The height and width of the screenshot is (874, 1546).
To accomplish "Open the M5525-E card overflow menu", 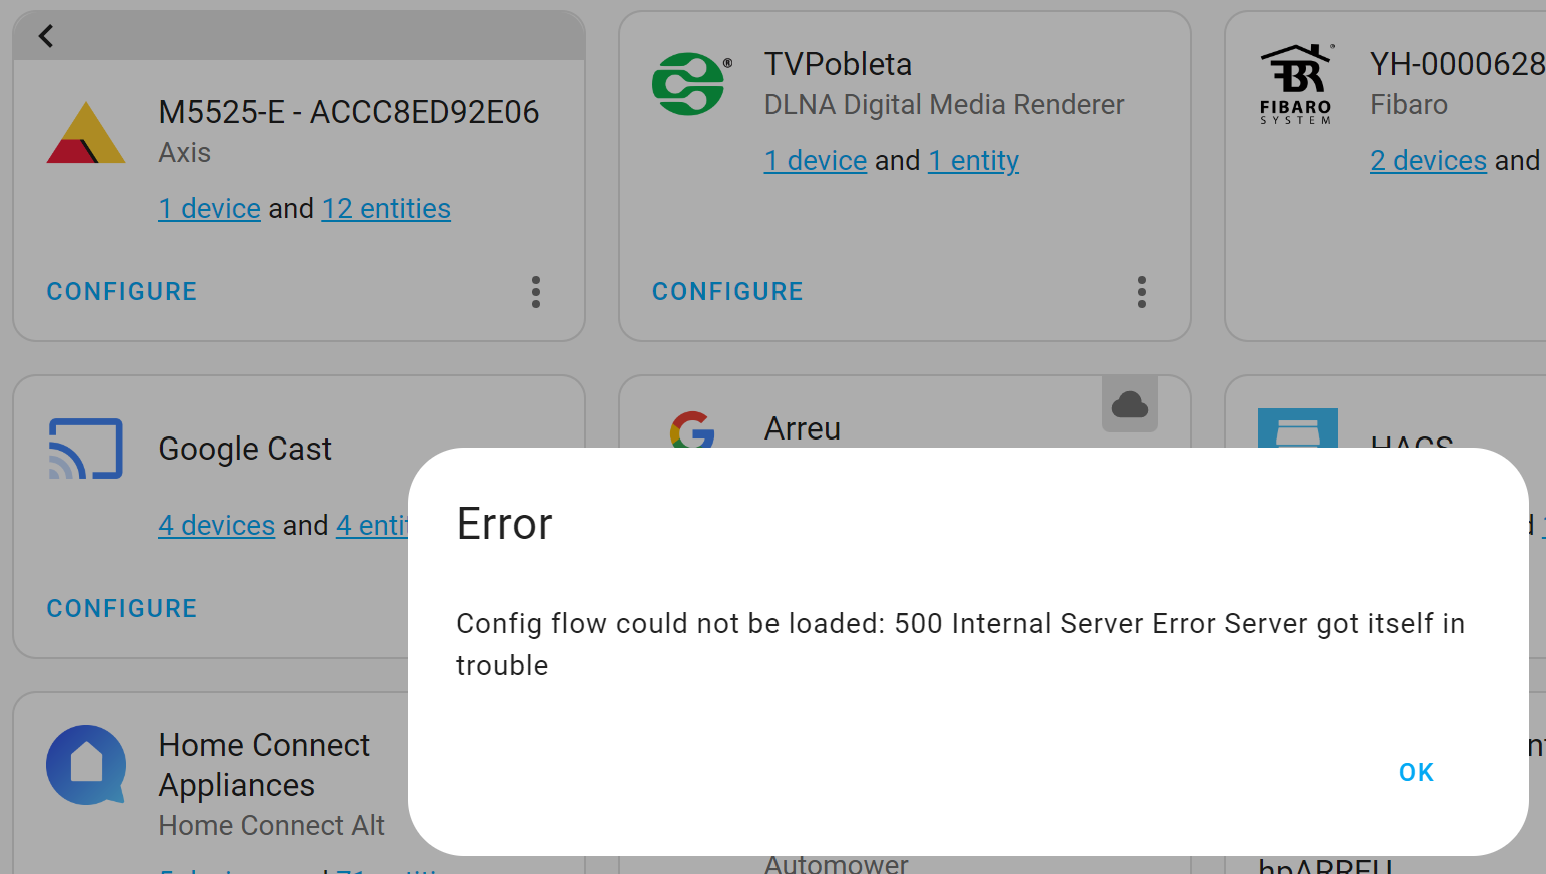I will point(536,292).
